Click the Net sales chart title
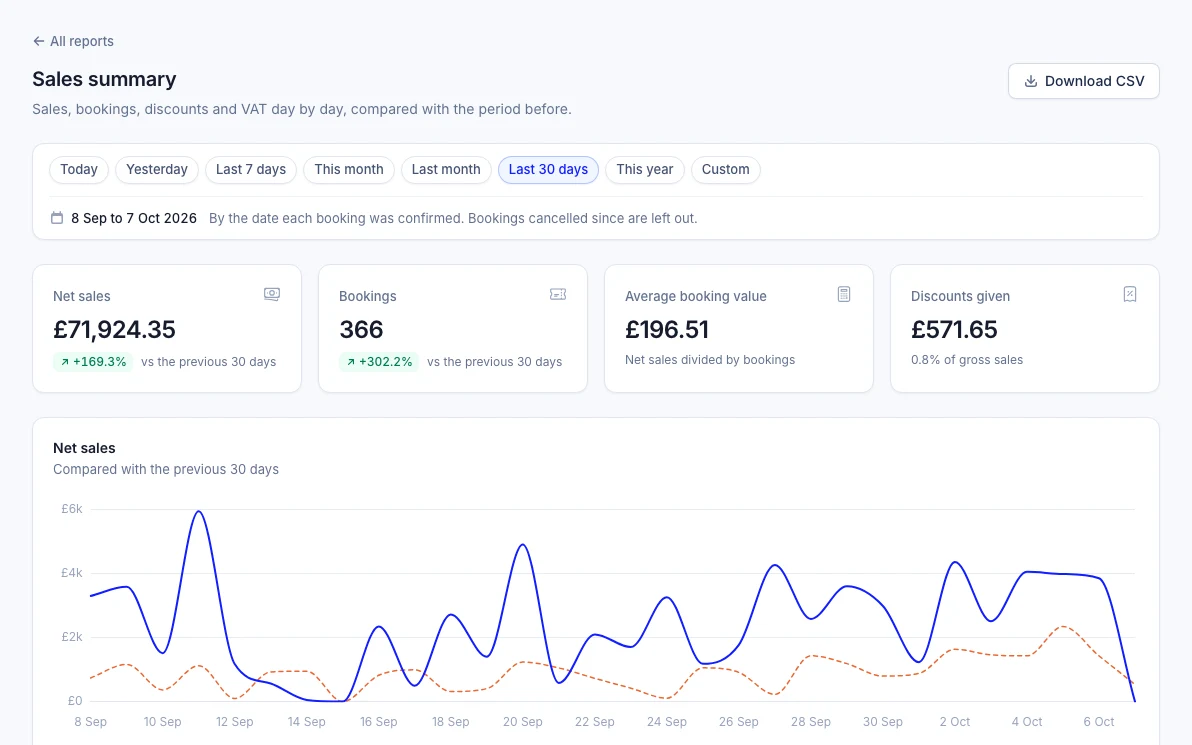 tap(84, 449)
